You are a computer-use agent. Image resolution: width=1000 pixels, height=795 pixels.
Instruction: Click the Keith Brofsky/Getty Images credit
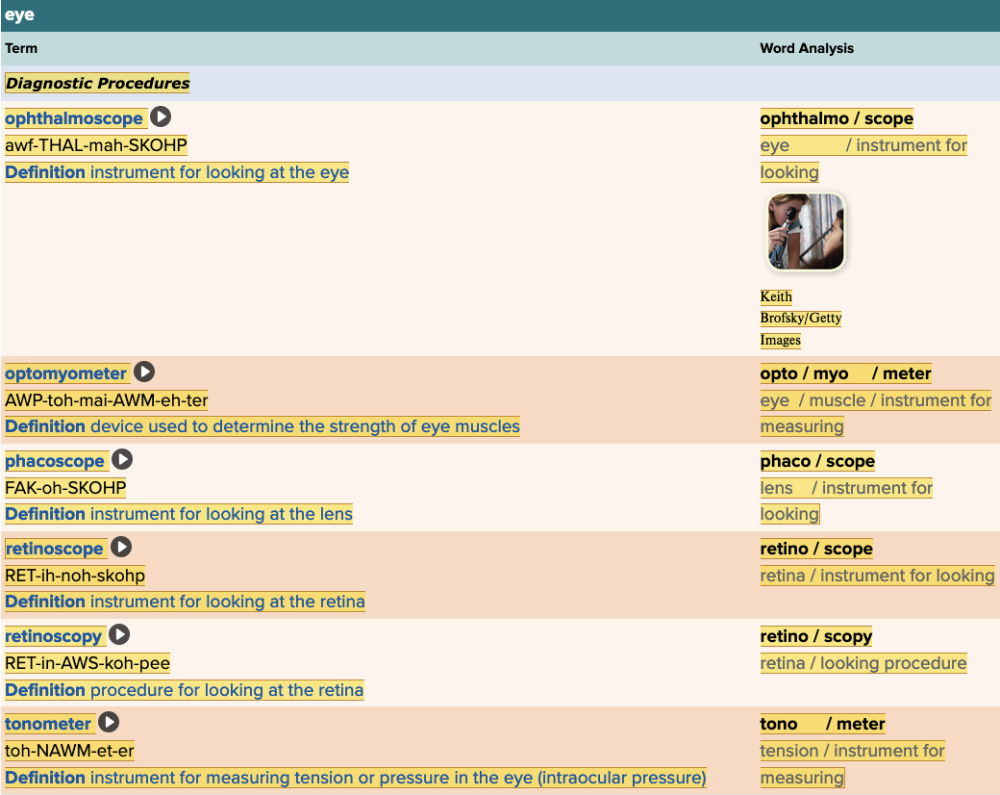coord(800,318)
